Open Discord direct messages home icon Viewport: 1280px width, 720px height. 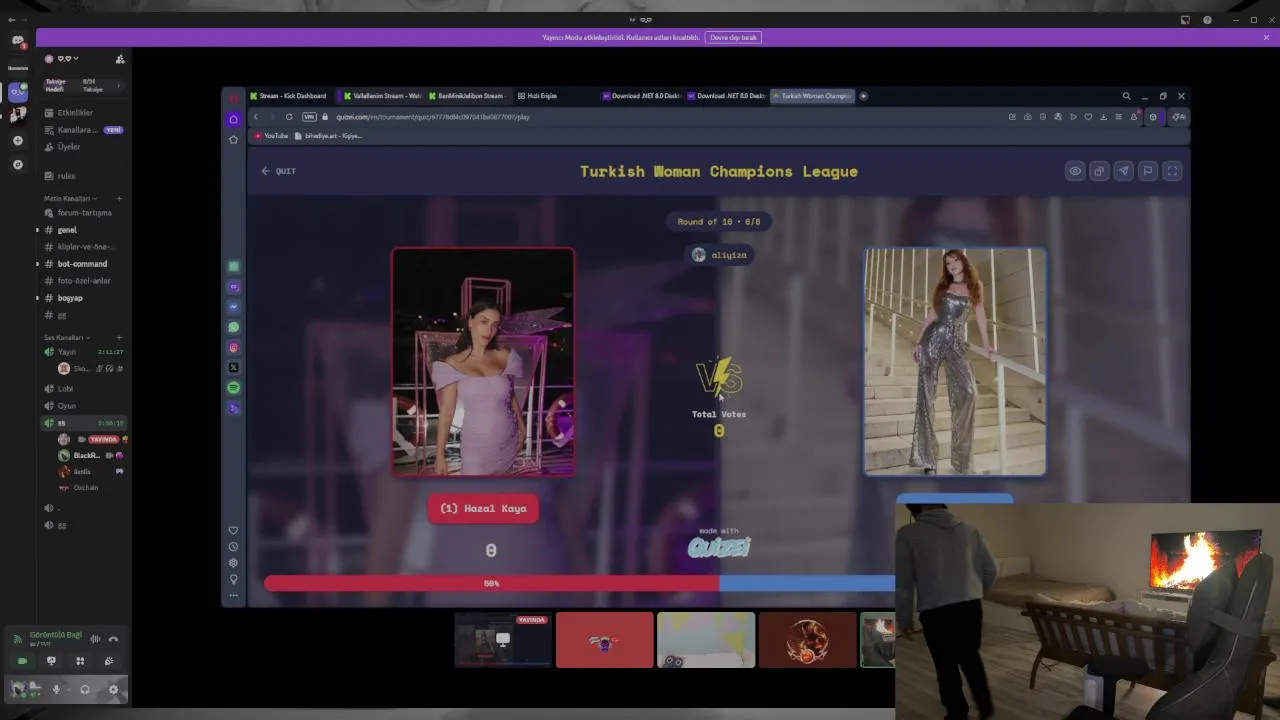click(x=17, y=41)
